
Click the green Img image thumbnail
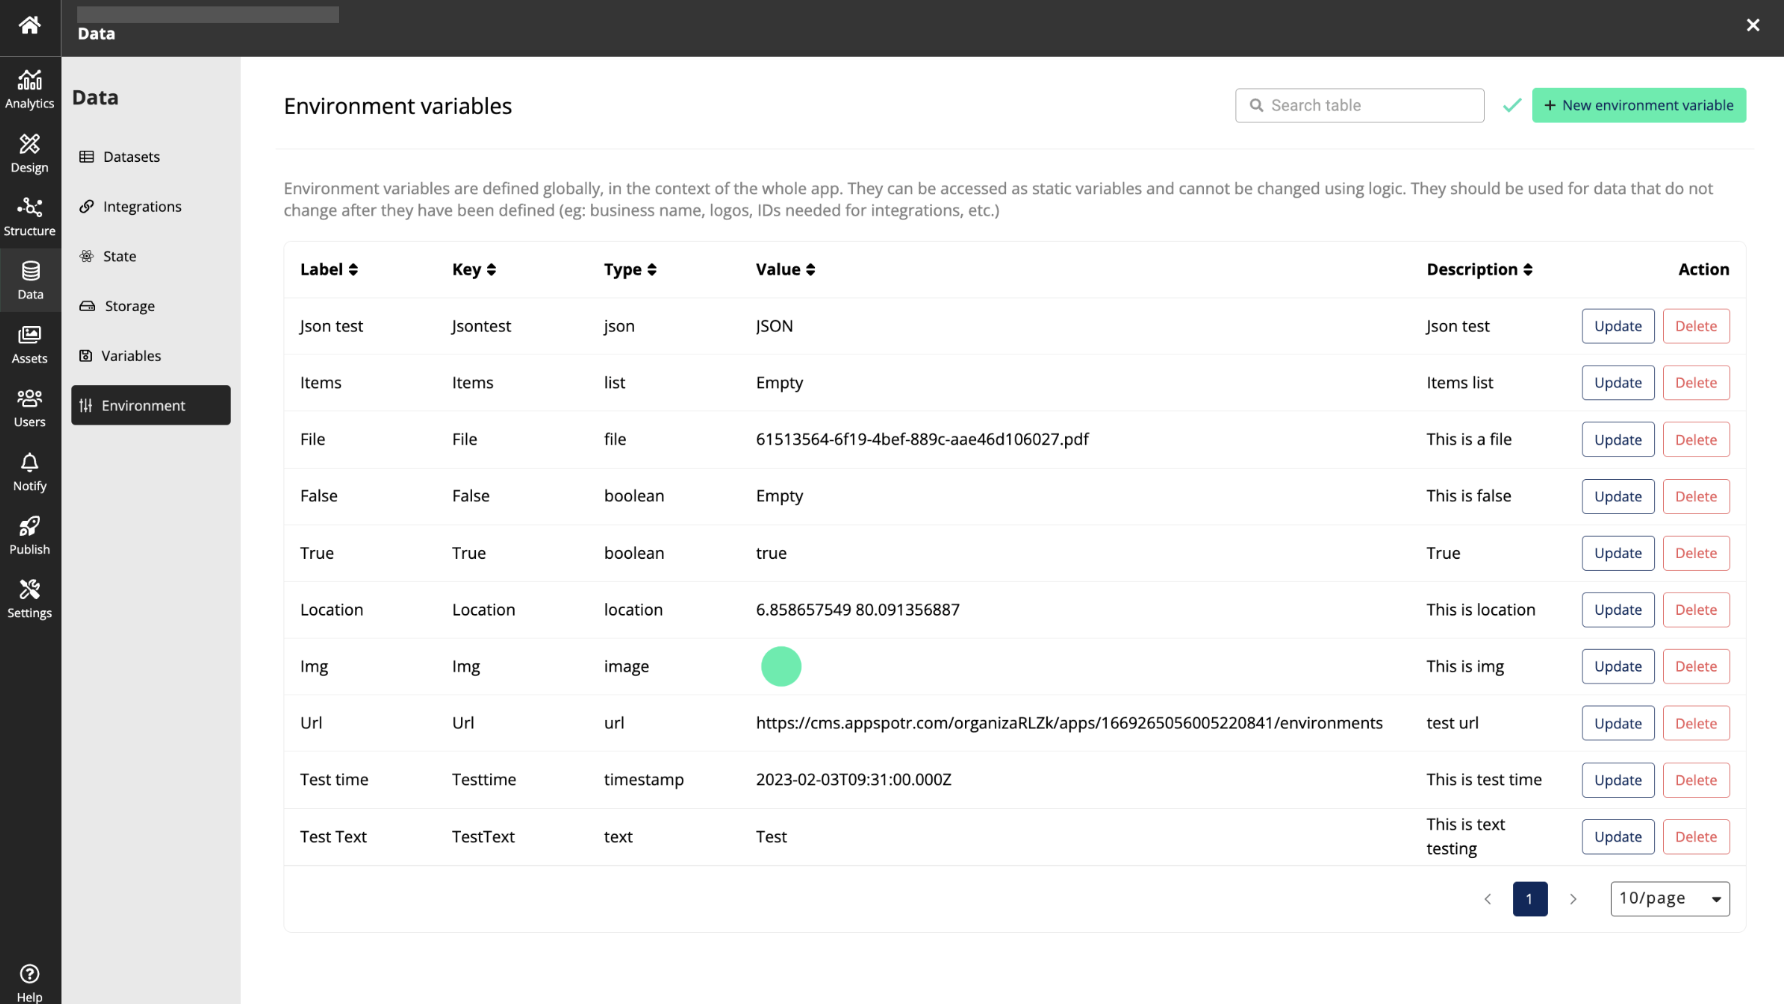click(781, 666)
